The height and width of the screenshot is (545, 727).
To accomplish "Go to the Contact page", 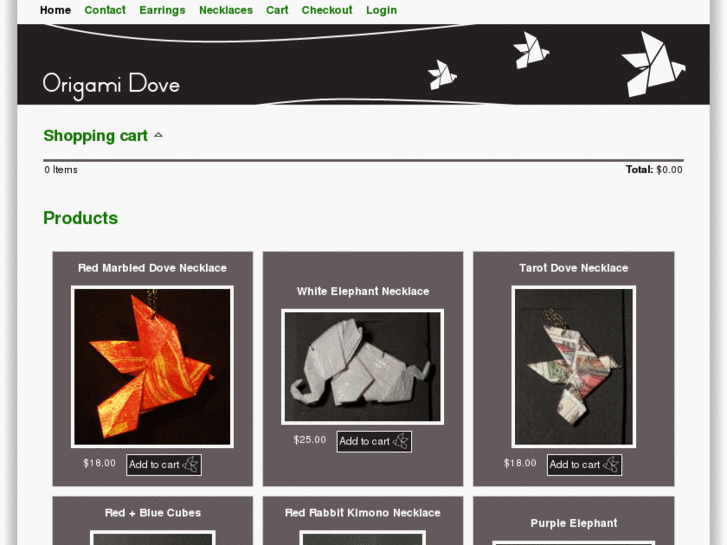I will coord(105,10).
